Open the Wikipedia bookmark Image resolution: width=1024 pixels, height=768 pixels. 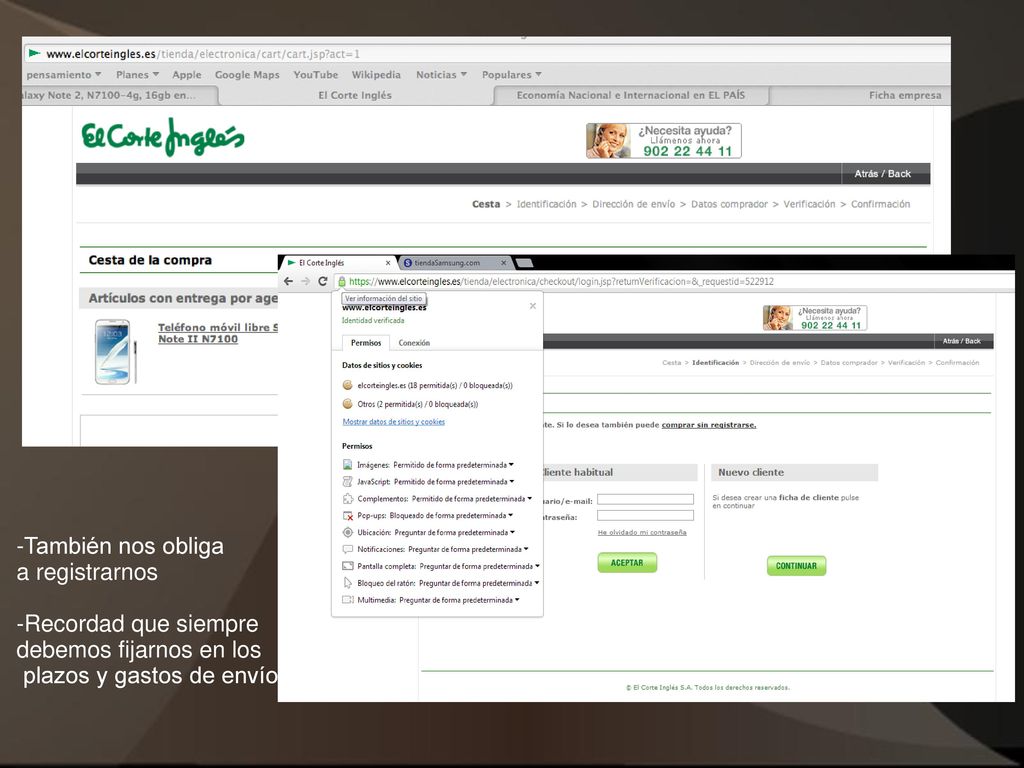click(x=376, y=74)
